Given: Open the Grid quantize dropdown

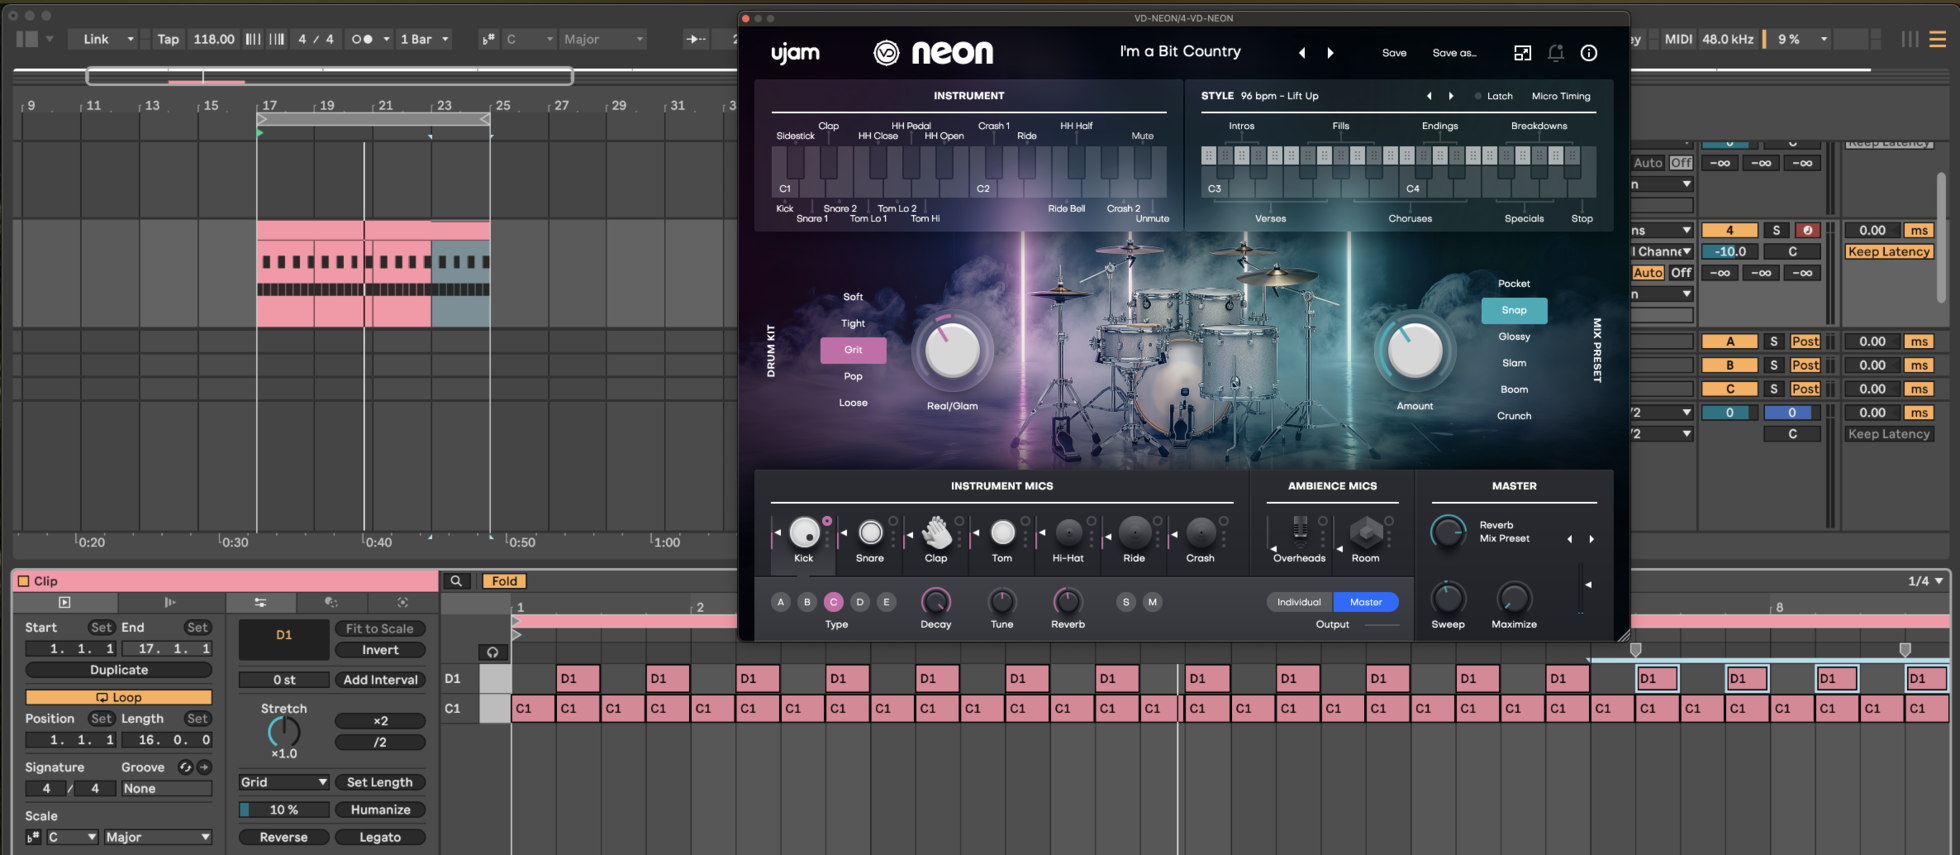Looking at the screenshot, I should click(x=284, y=782).
